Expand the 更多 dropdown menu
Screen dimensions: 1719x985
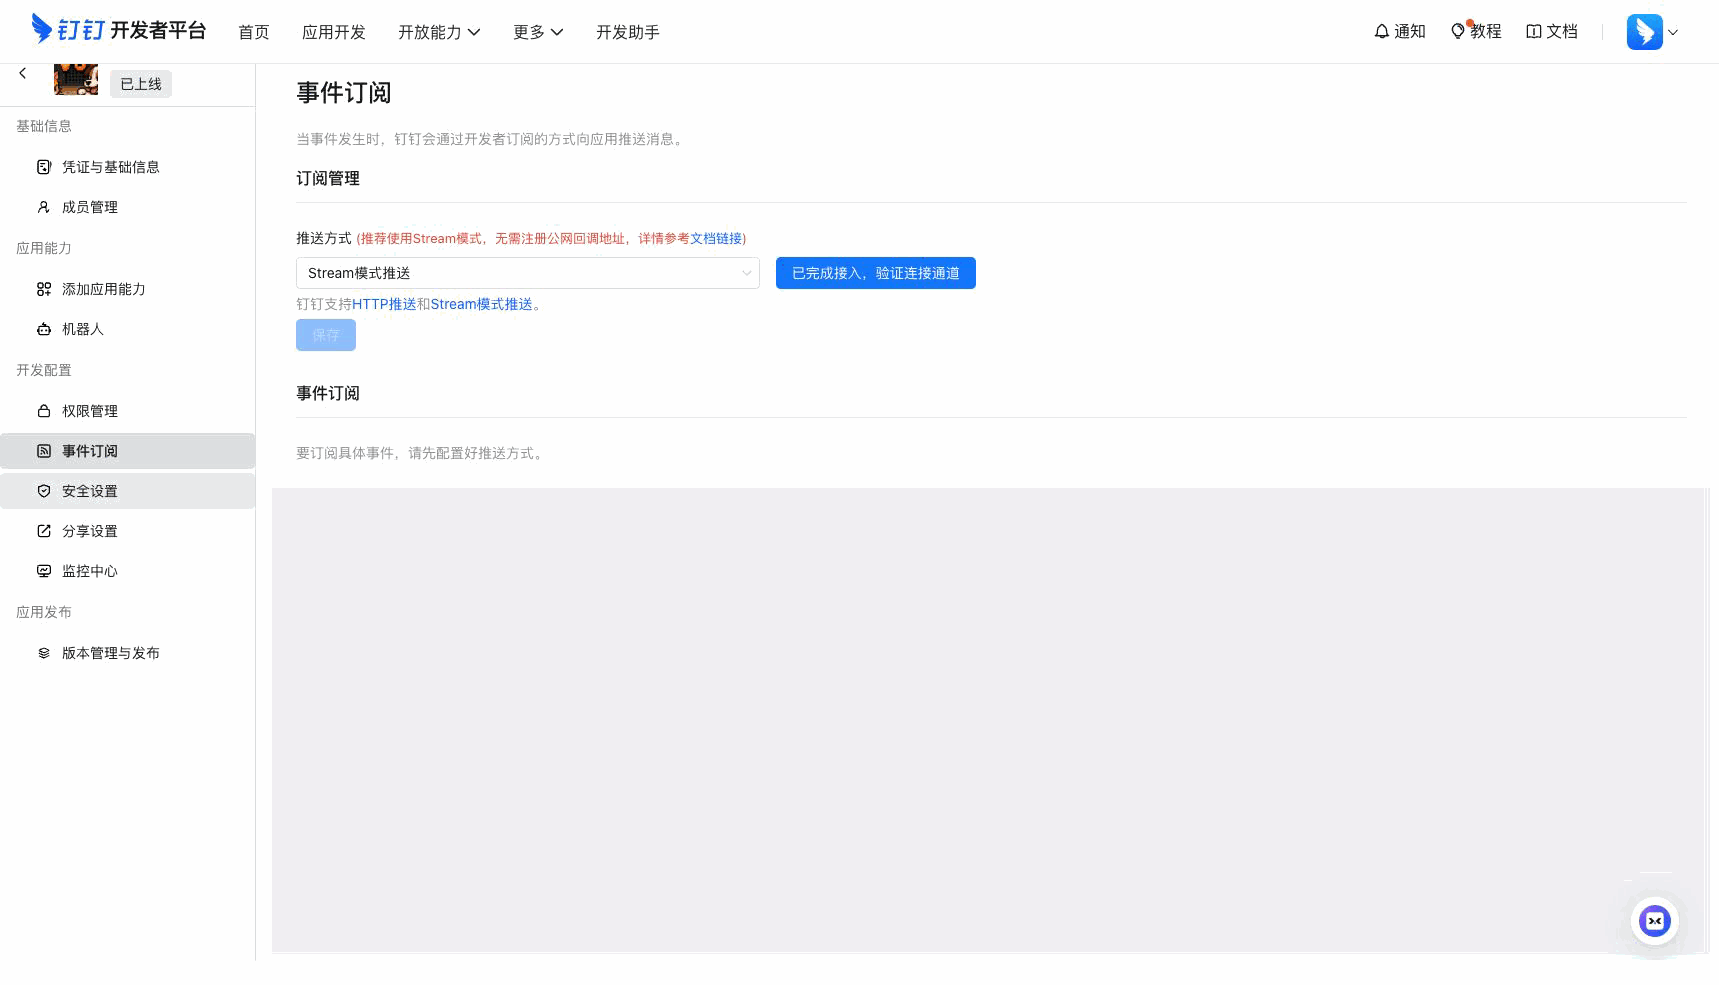coord(538,32)
